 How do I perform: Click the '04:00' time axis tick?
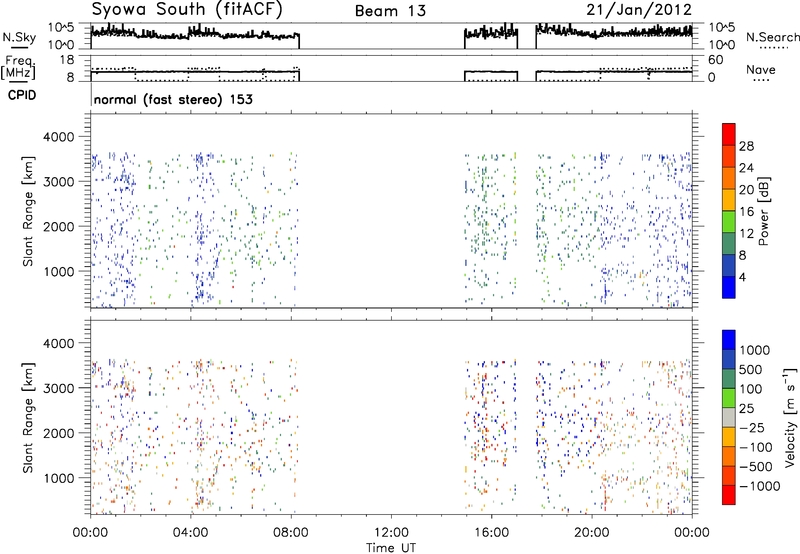click(x=190, y=533)
